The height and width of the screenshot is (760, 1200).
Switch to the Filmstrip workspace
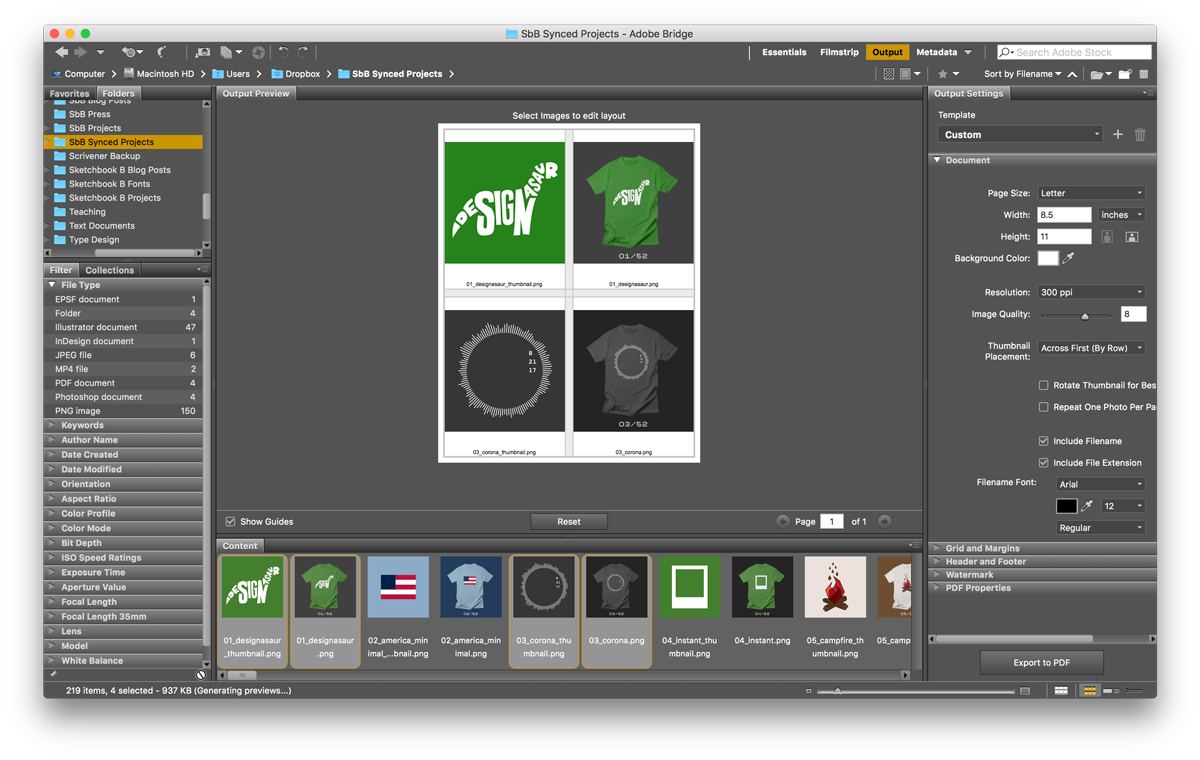839,52
